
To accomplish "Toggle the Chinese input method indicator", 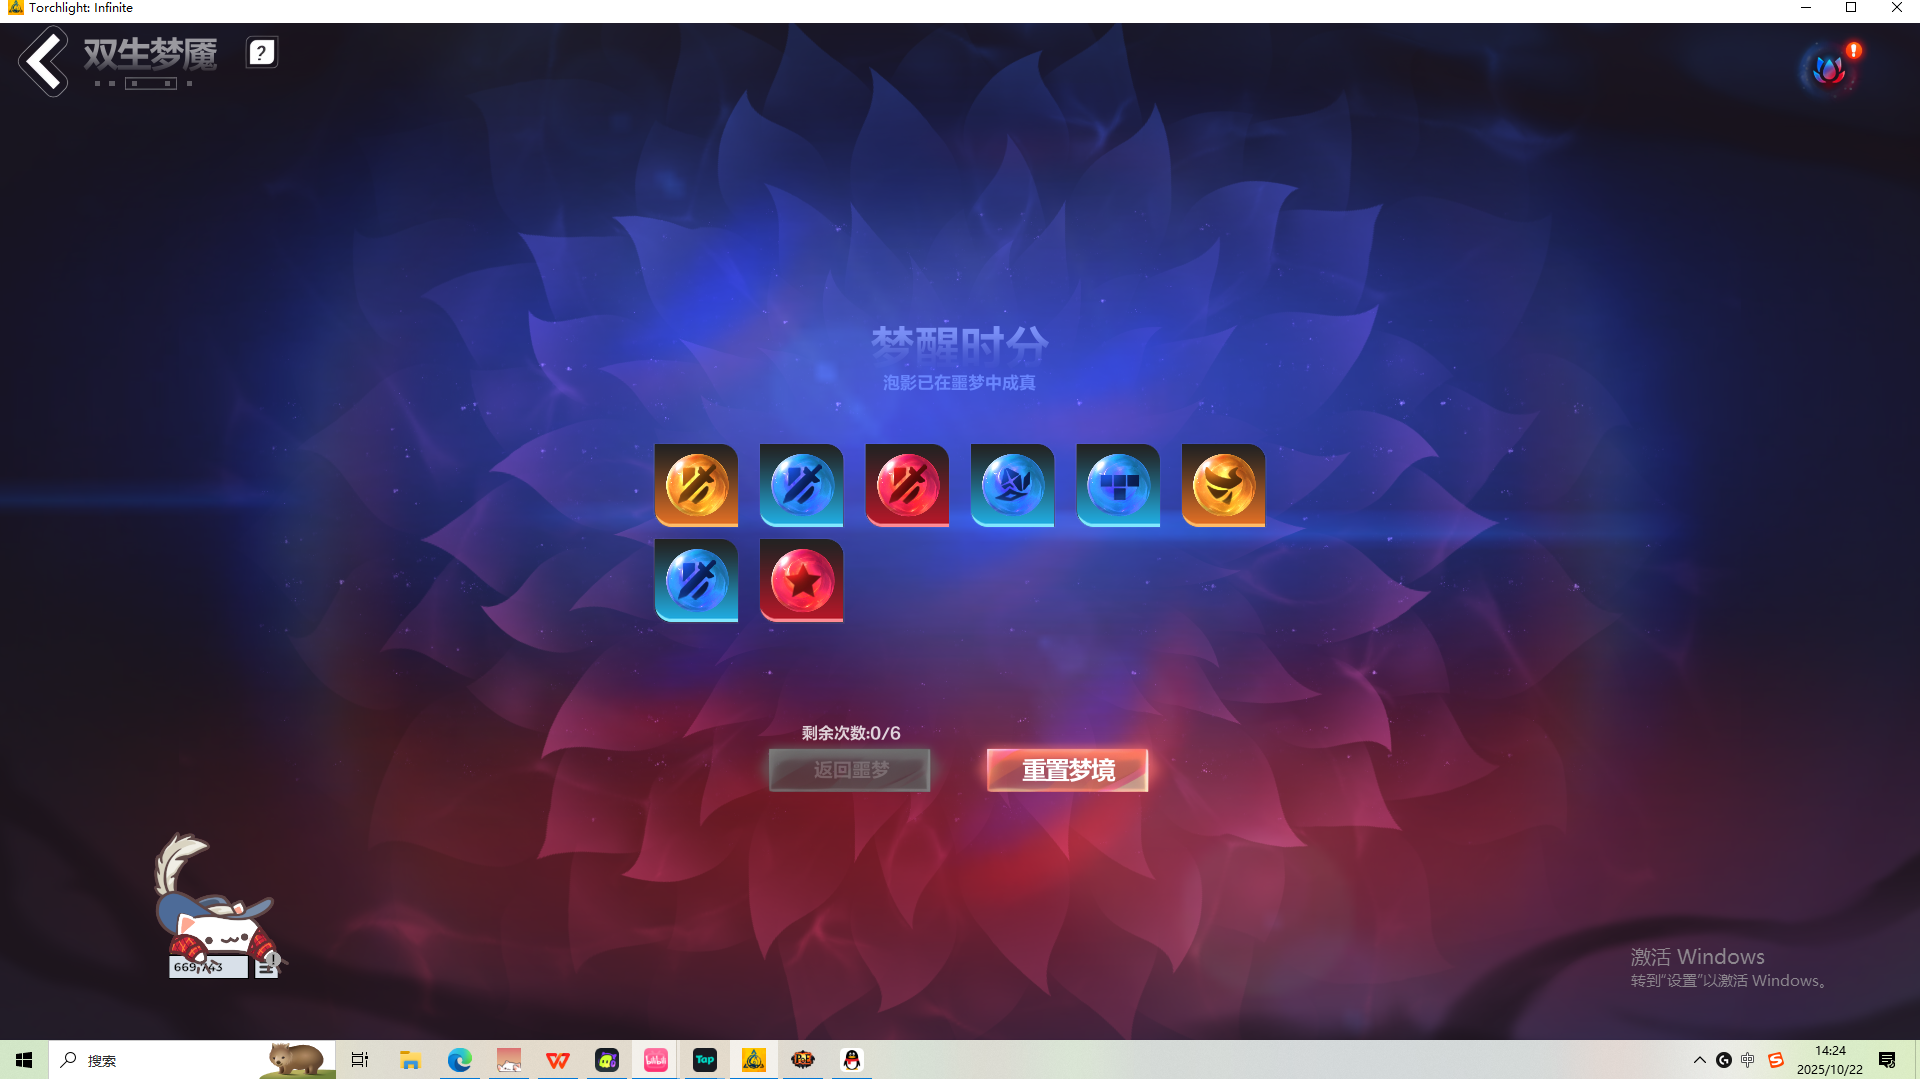I will coord(1747,1060).
